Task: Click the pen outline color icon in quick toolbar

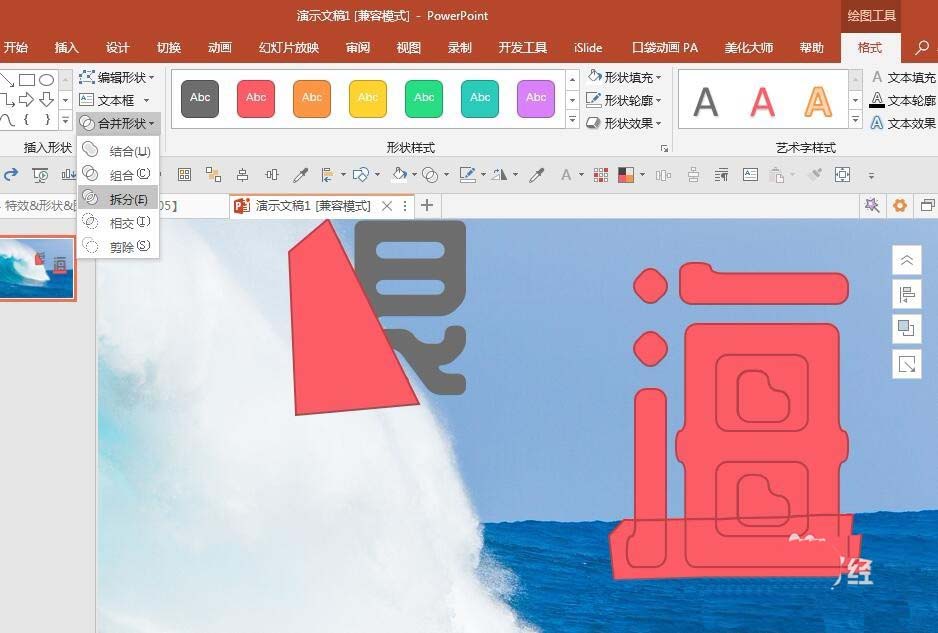Action: point(467,175)
